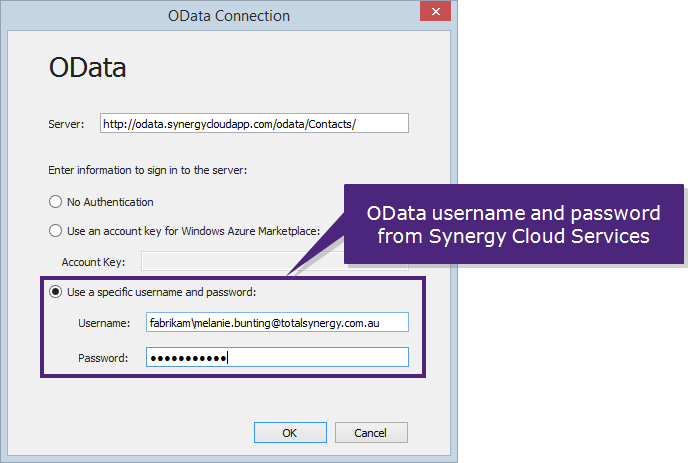Image resolution: width=698 pixels, height=463 pixels.
Task: Confirm the connection with OK
Action: pos(290,433)
